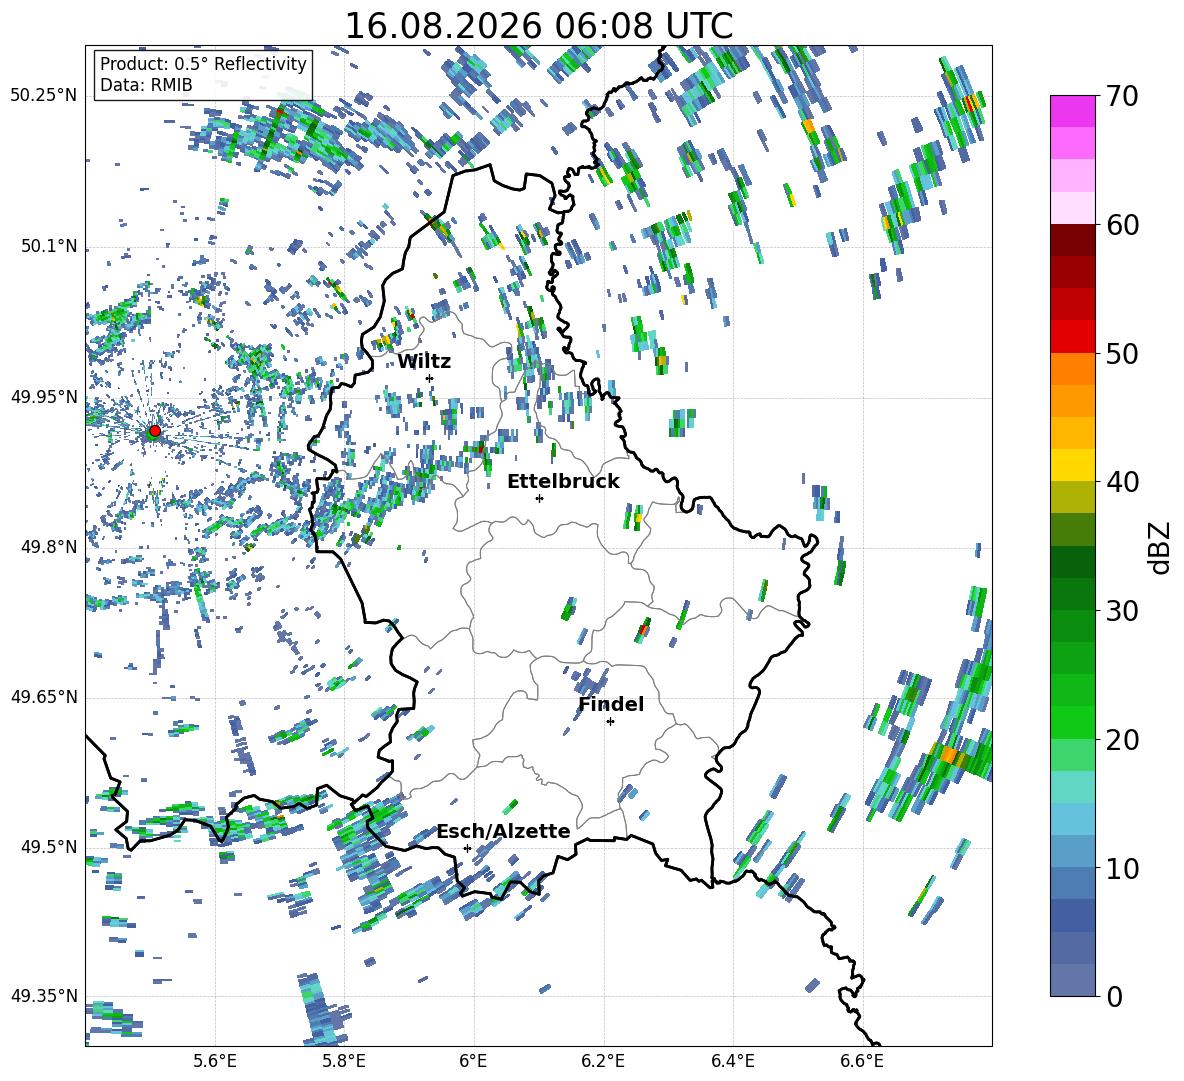
Task: Click the Wiltz station cross marker
Action: pyautogui.click(x=430, y=378)
